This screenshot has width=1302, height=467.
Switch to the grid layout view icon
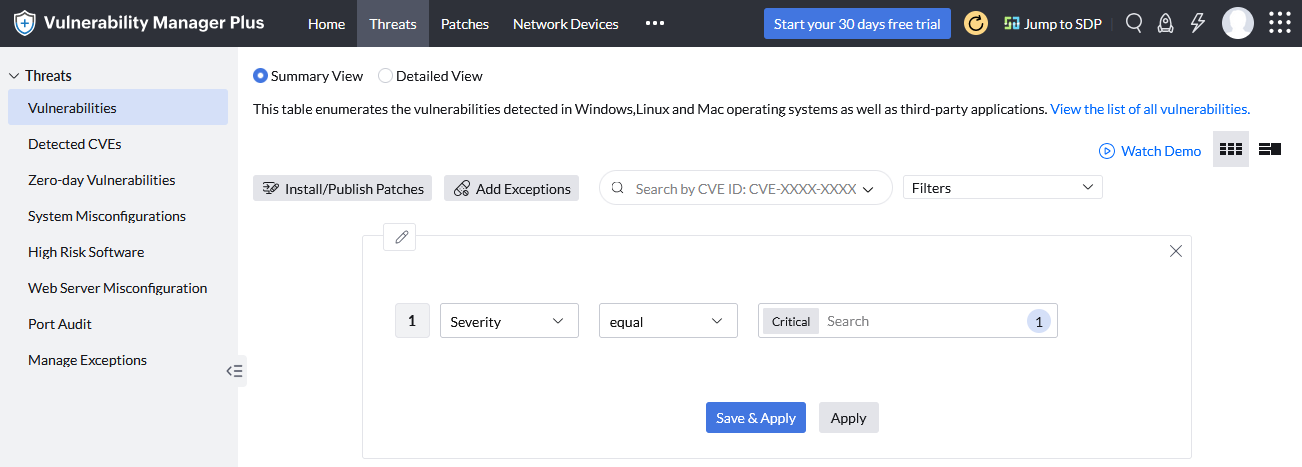coord(1231,149)
